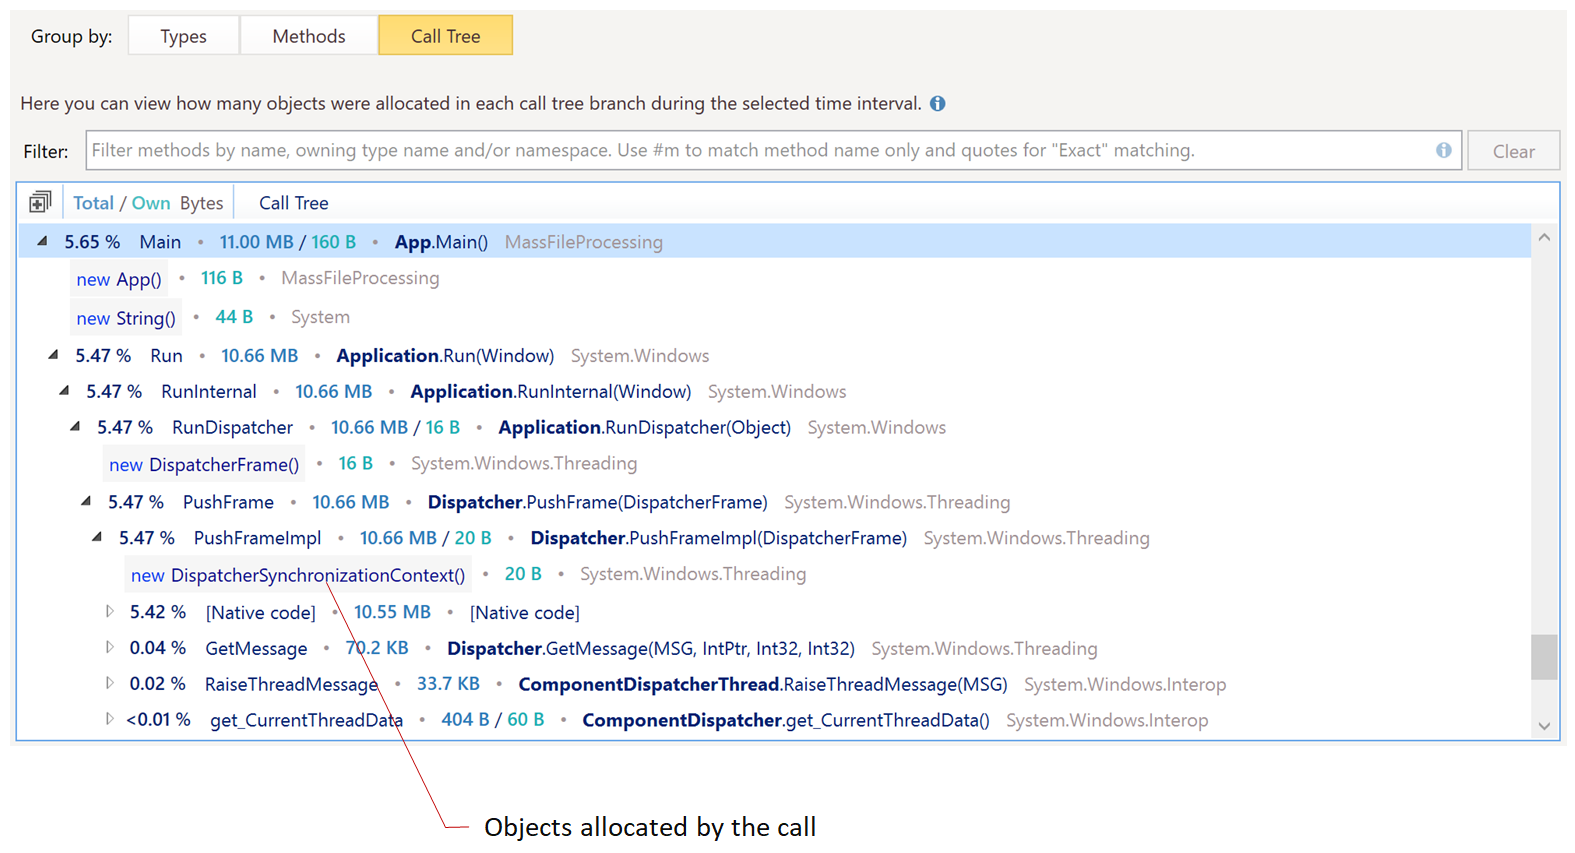Switch grouping to Methods
Image resolution: width=1575 pixels, height=853 pixels.
click(308, 36)
